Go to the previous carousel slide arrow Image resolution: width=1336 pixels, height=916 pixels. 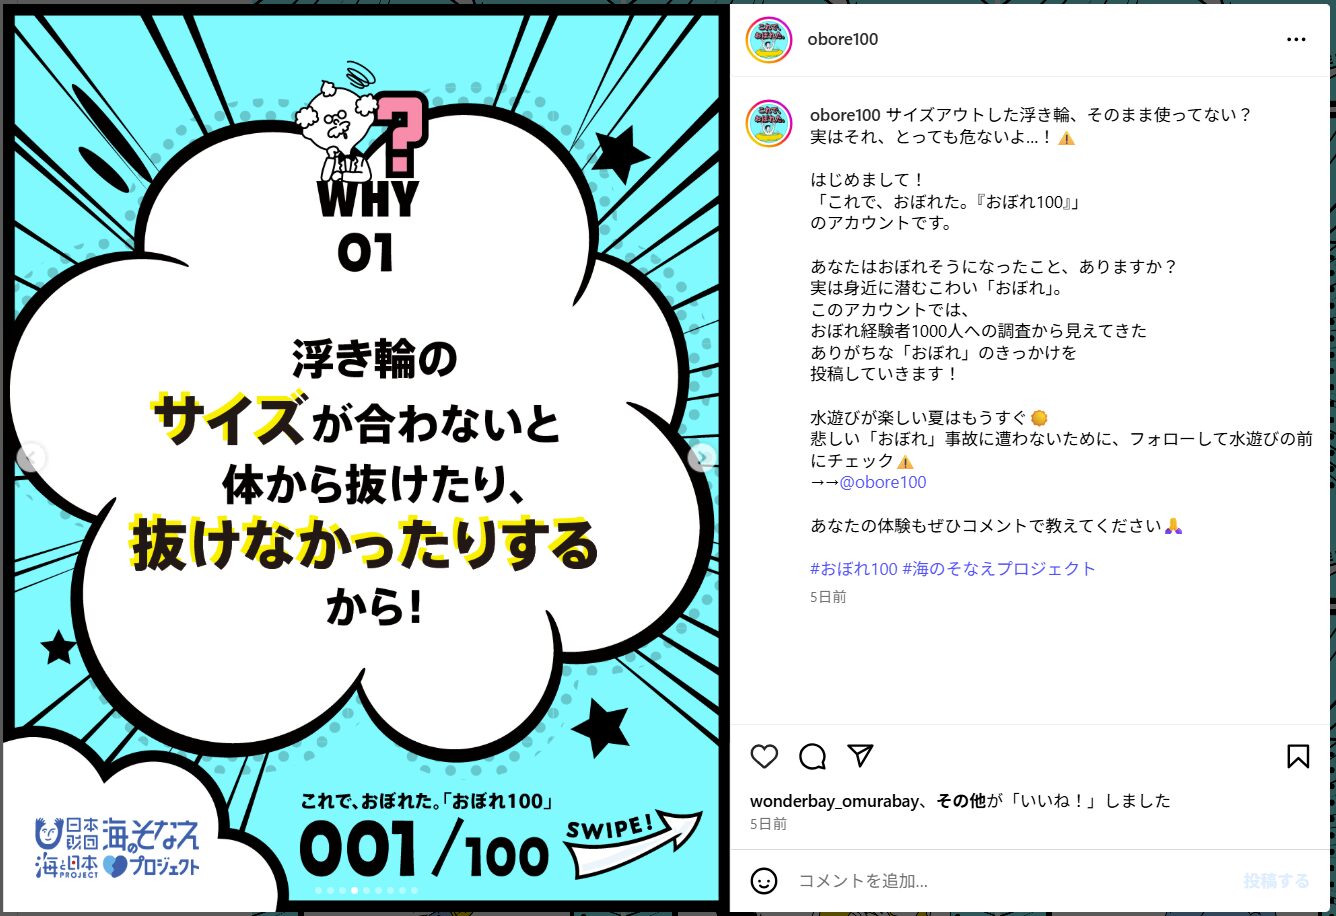tap(32, 457)
